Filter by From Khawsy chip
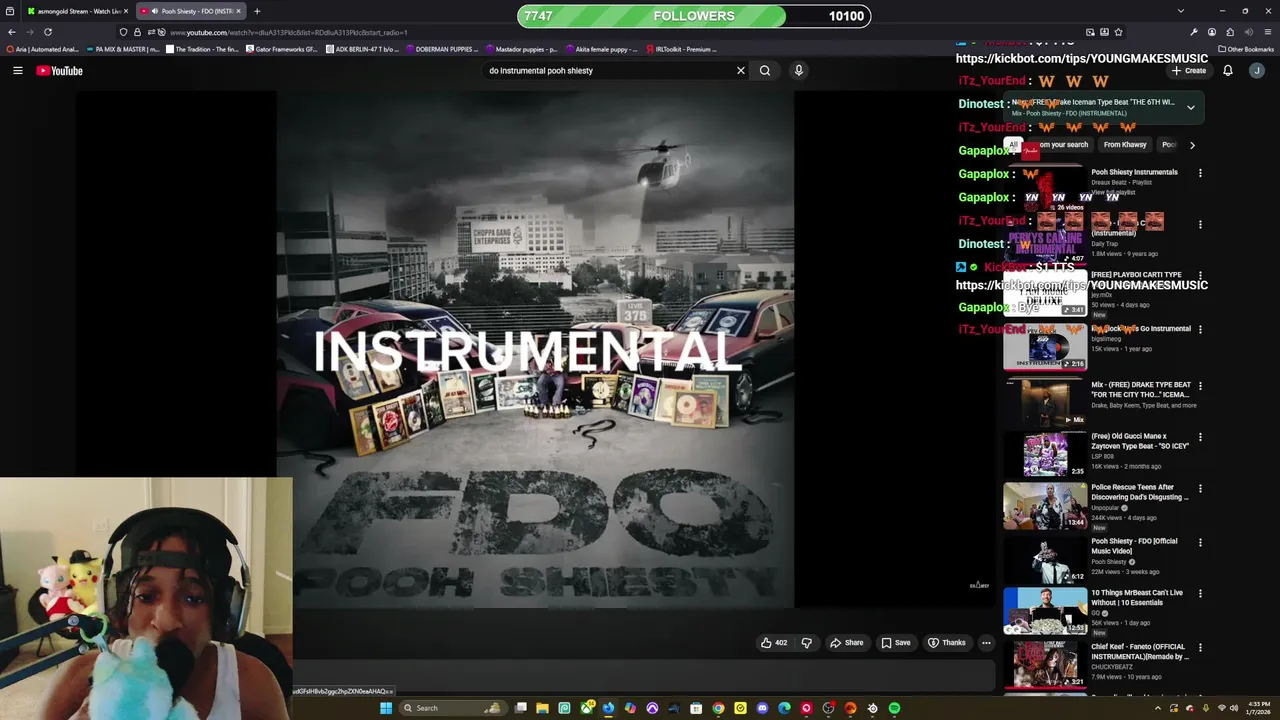 click(x=1125, y=145)
